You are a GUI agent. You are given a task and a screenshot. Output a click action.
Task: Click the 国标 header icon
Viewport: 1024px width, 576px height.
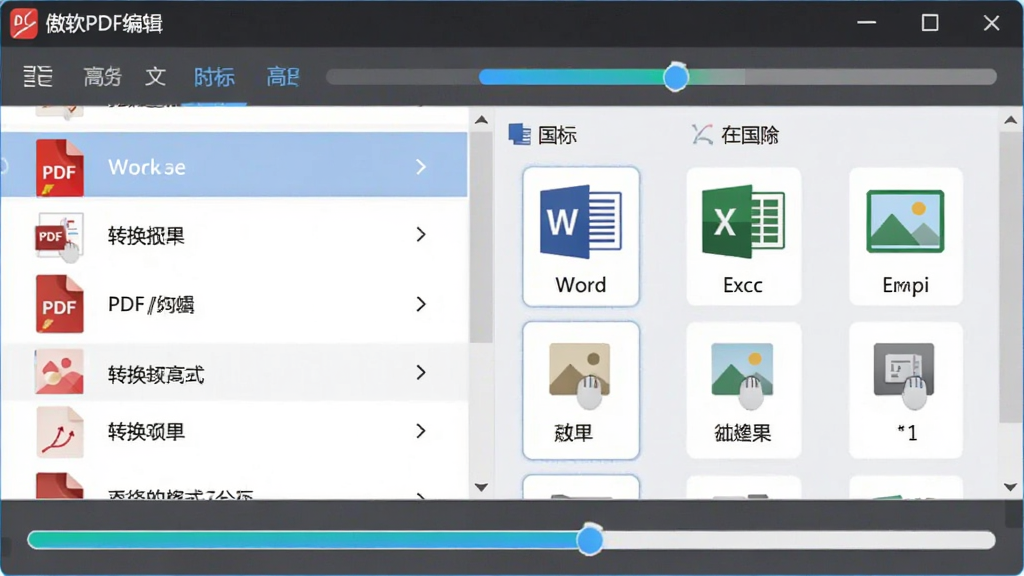520,135
